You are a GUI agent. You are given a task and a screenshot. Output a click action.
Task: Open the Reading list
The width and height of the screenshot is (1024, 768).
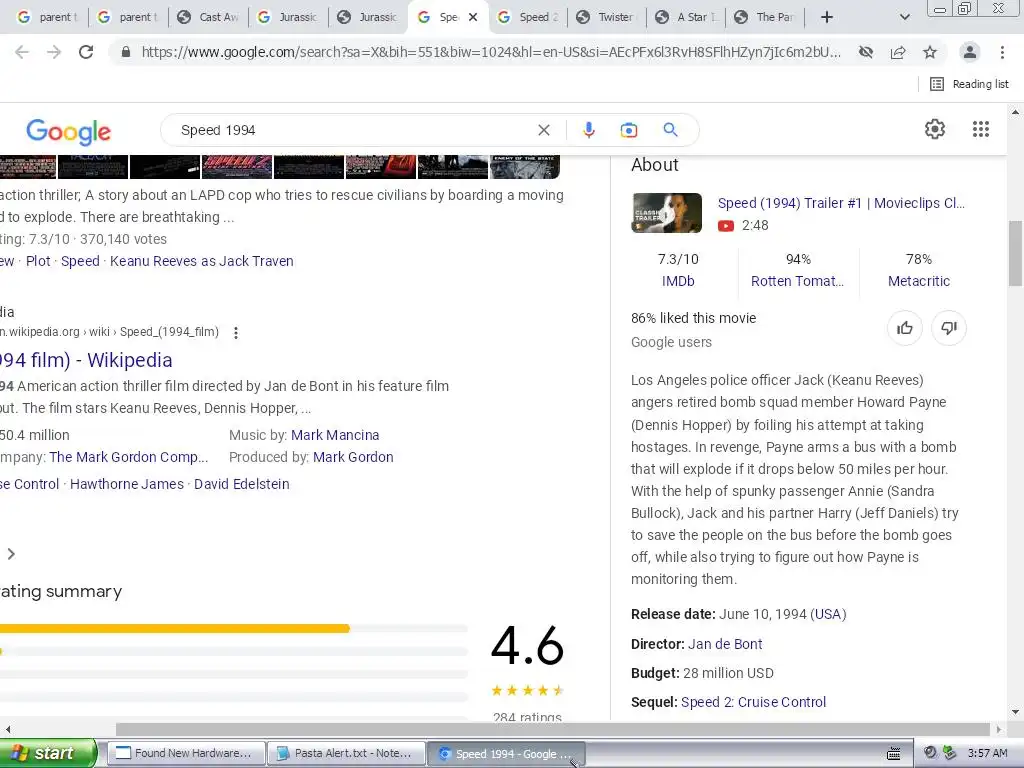969,84
